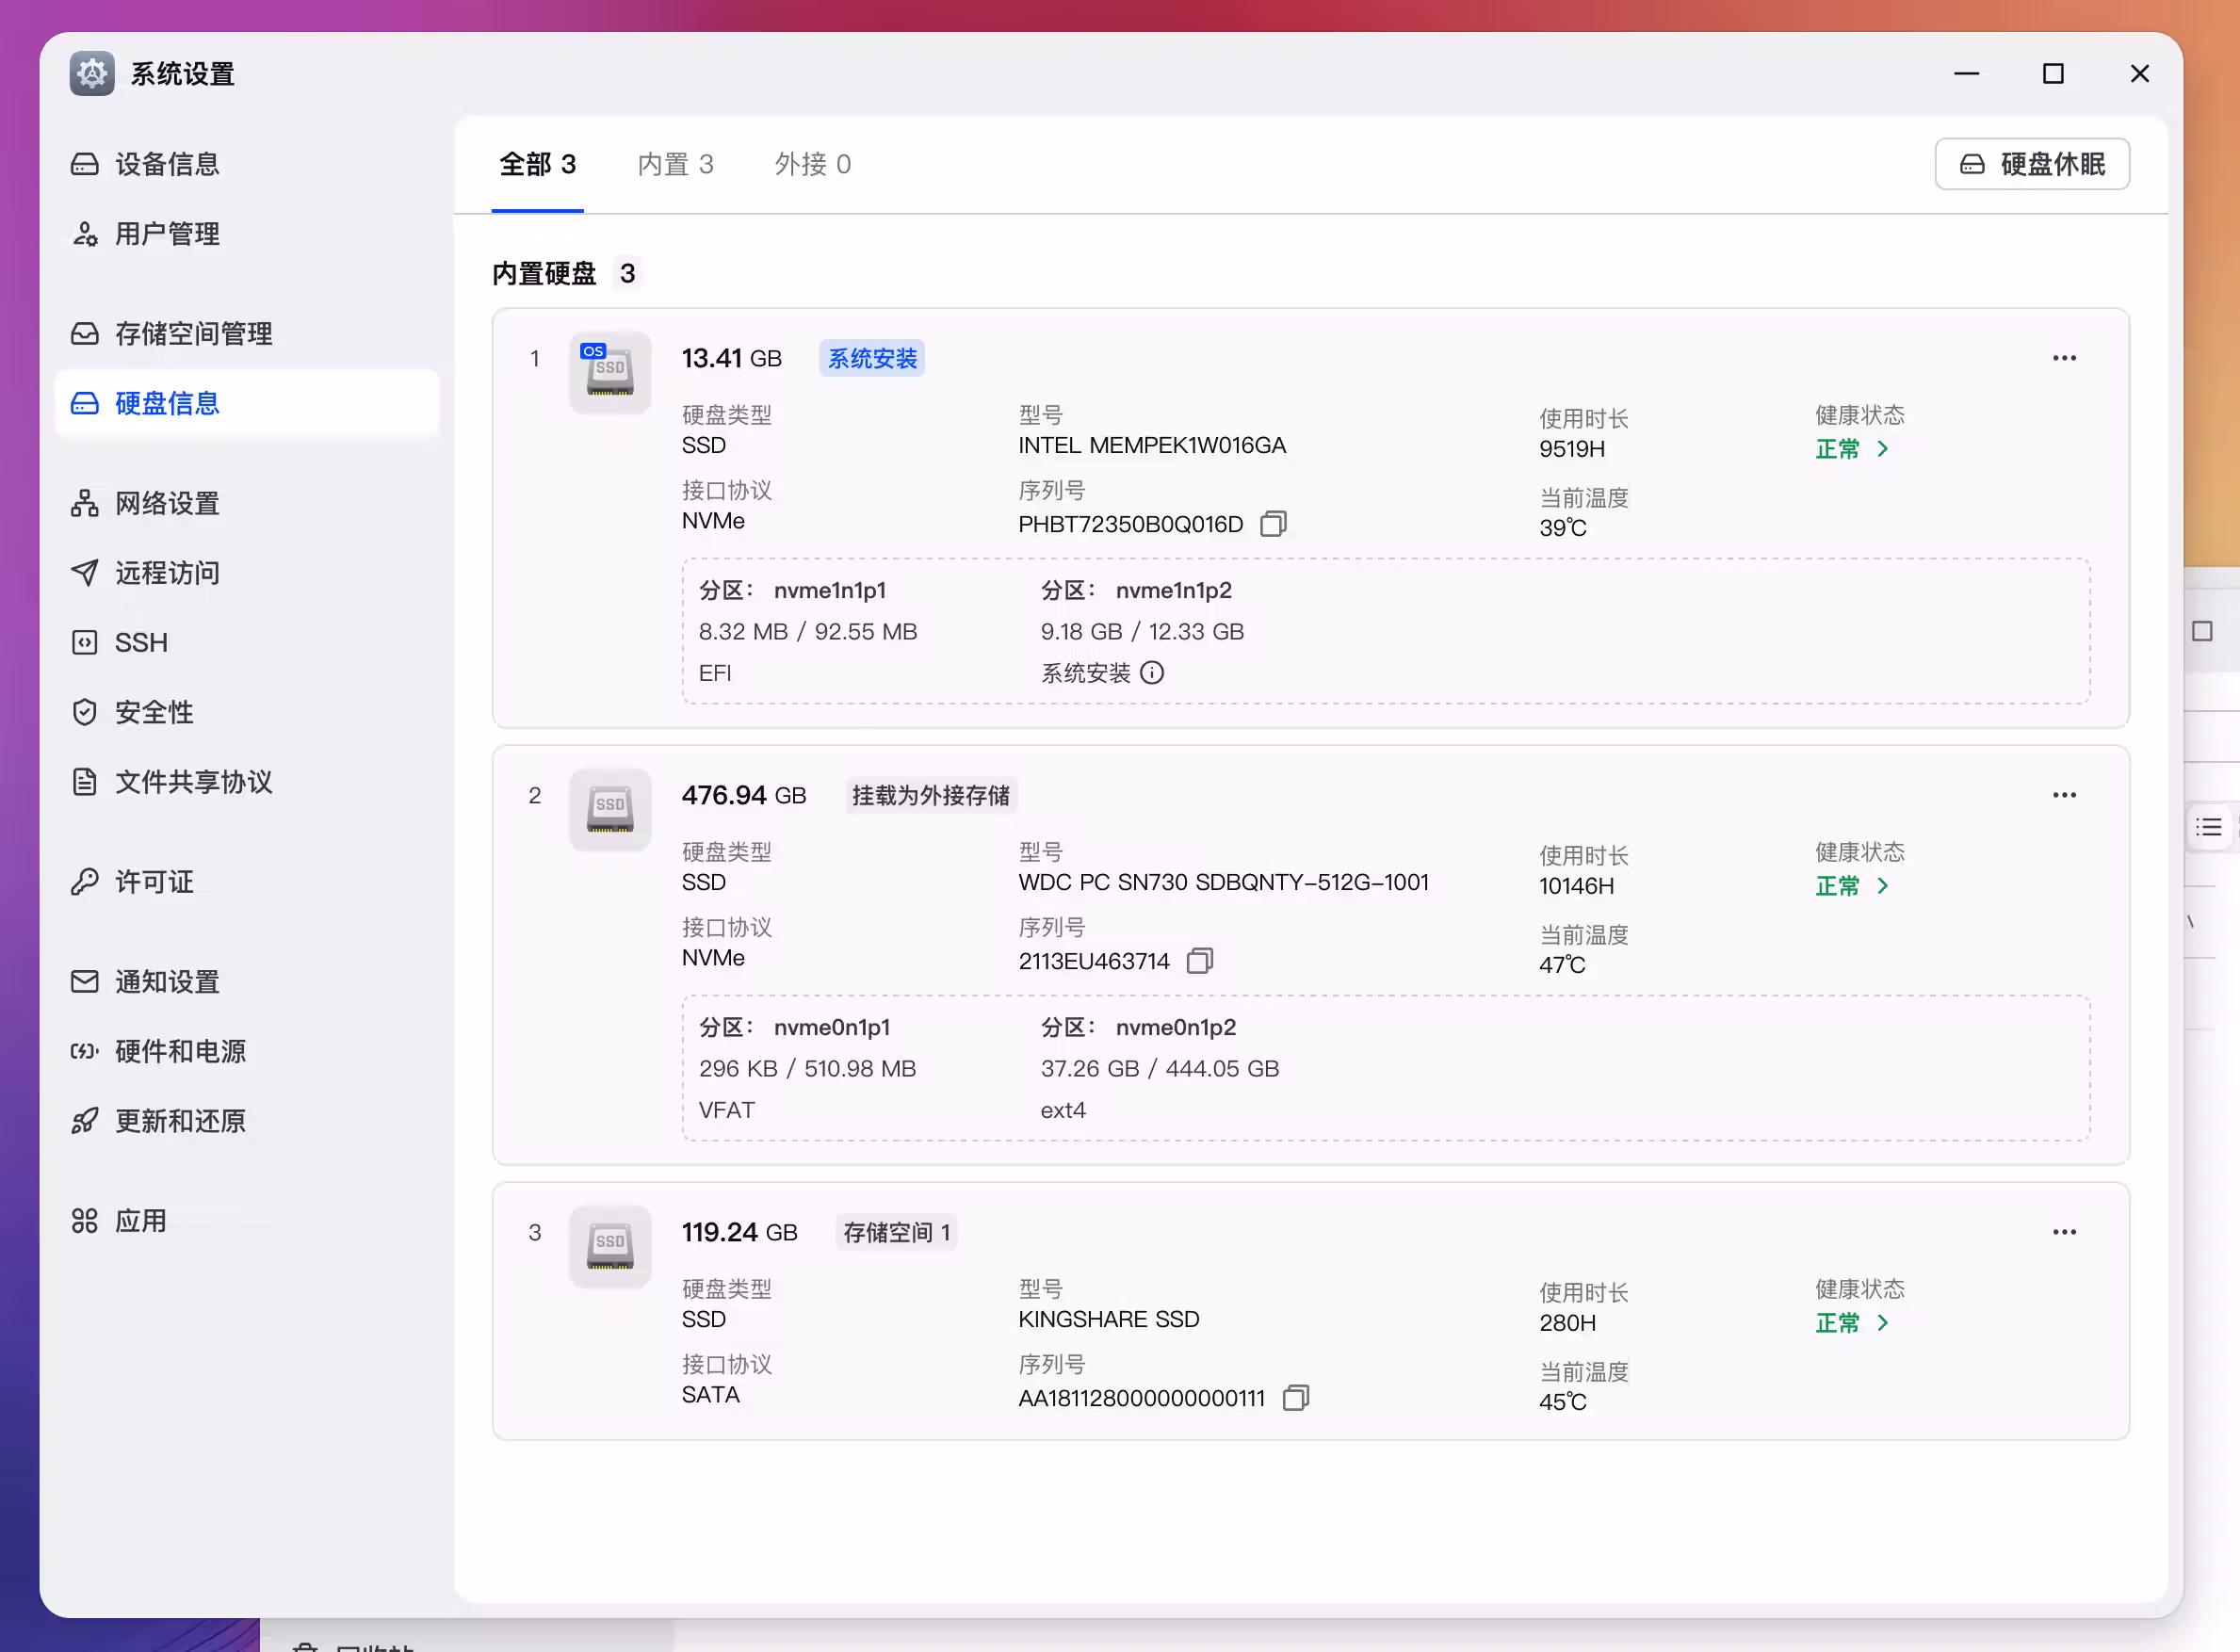The image size is (2240, 1652).
Task: Click the 挂载为外接存储 tag
Action: [x=930, y=795]
